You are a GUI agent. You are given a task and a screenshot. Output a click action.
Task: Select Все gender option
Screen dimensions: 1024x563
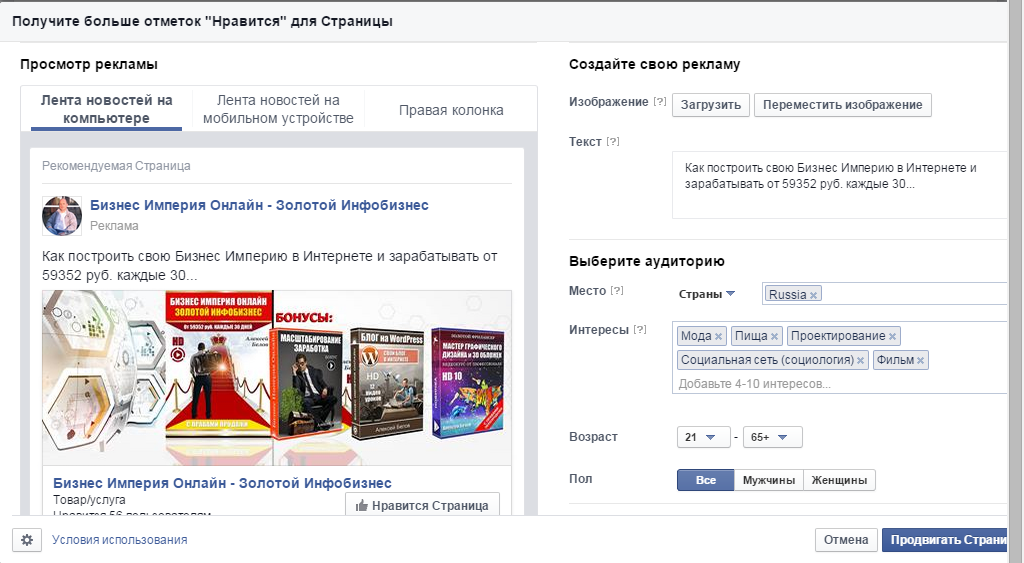tap(705, 480)
